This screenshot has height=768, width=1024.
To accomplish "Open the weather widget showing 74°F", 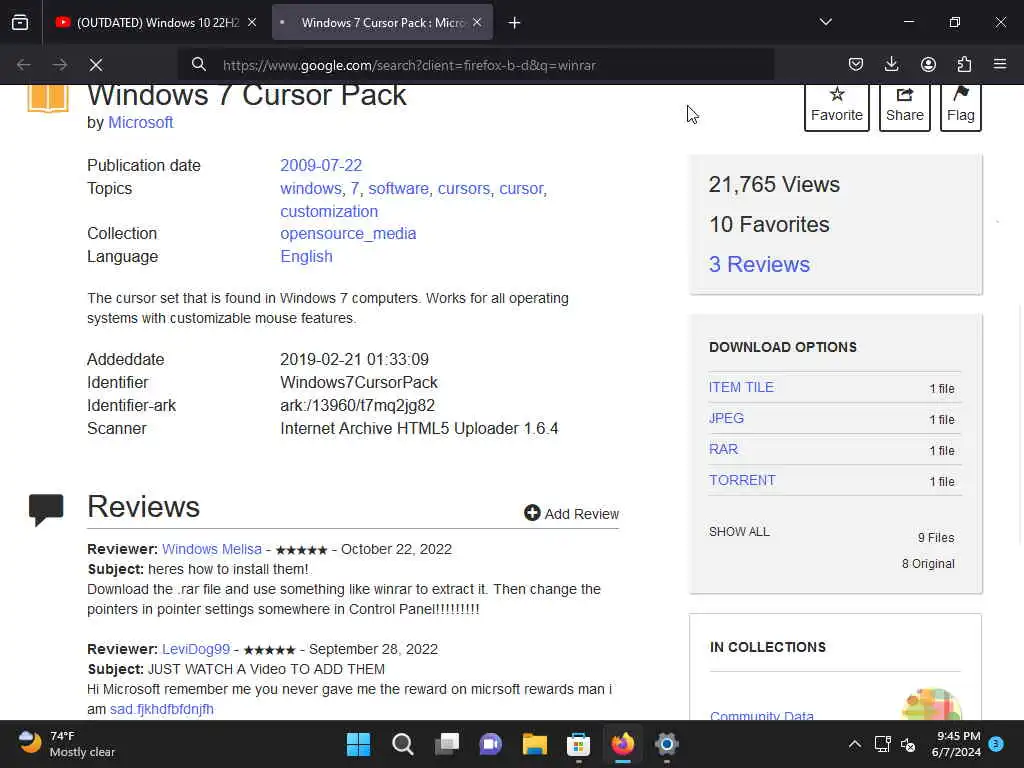I will coord(65,744).
